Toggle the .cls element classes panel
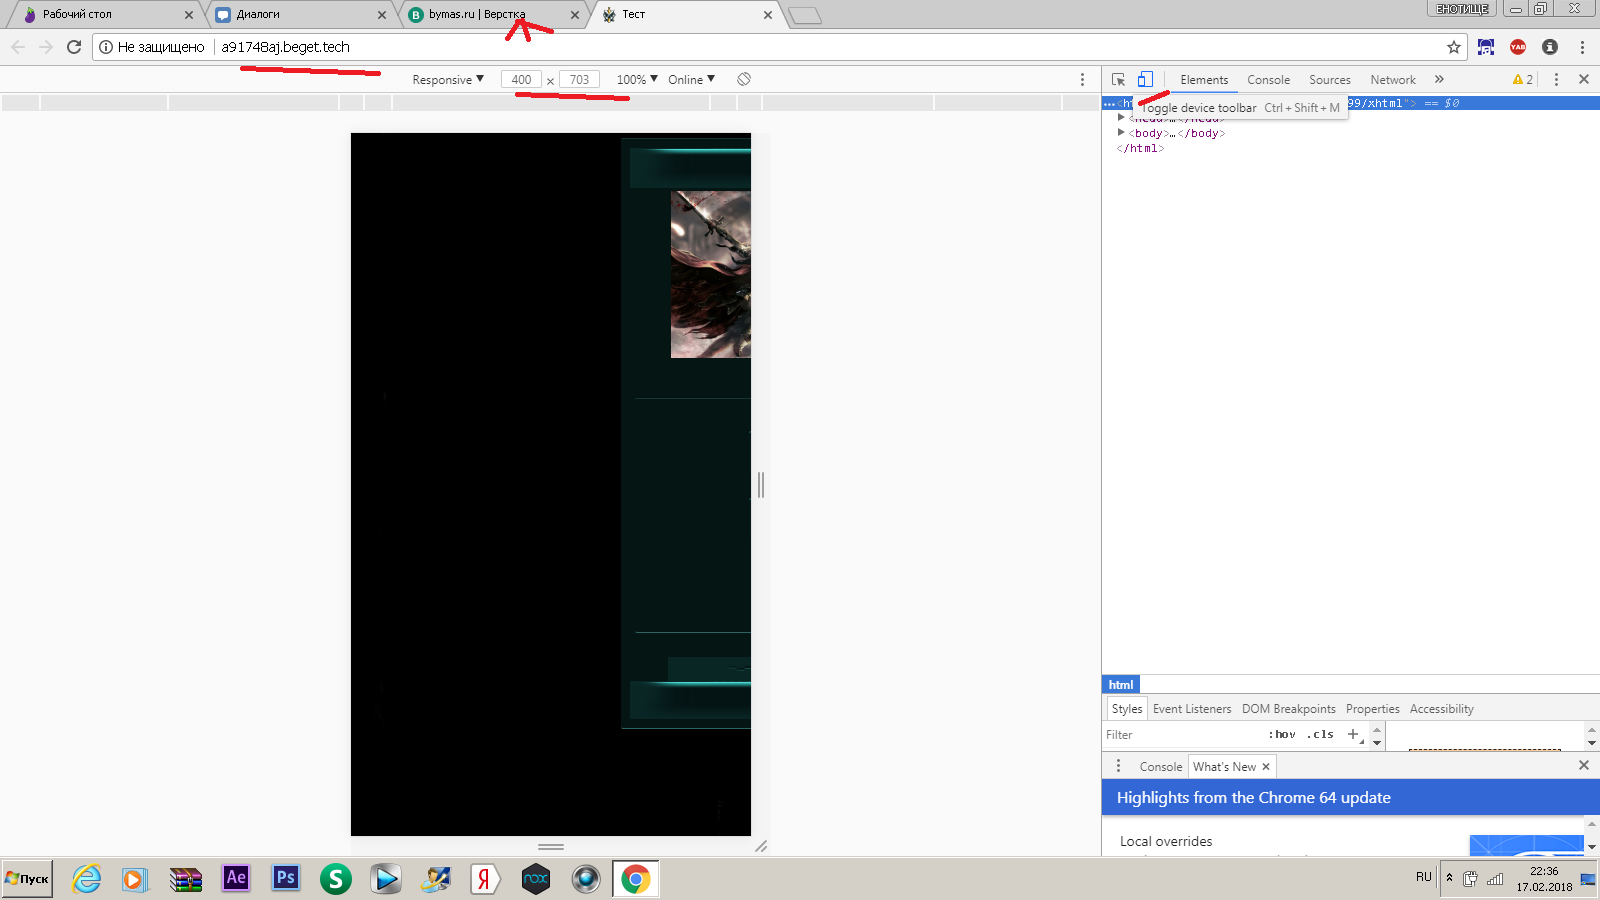The image size is (1600, 900). (x=1320, y=734)
